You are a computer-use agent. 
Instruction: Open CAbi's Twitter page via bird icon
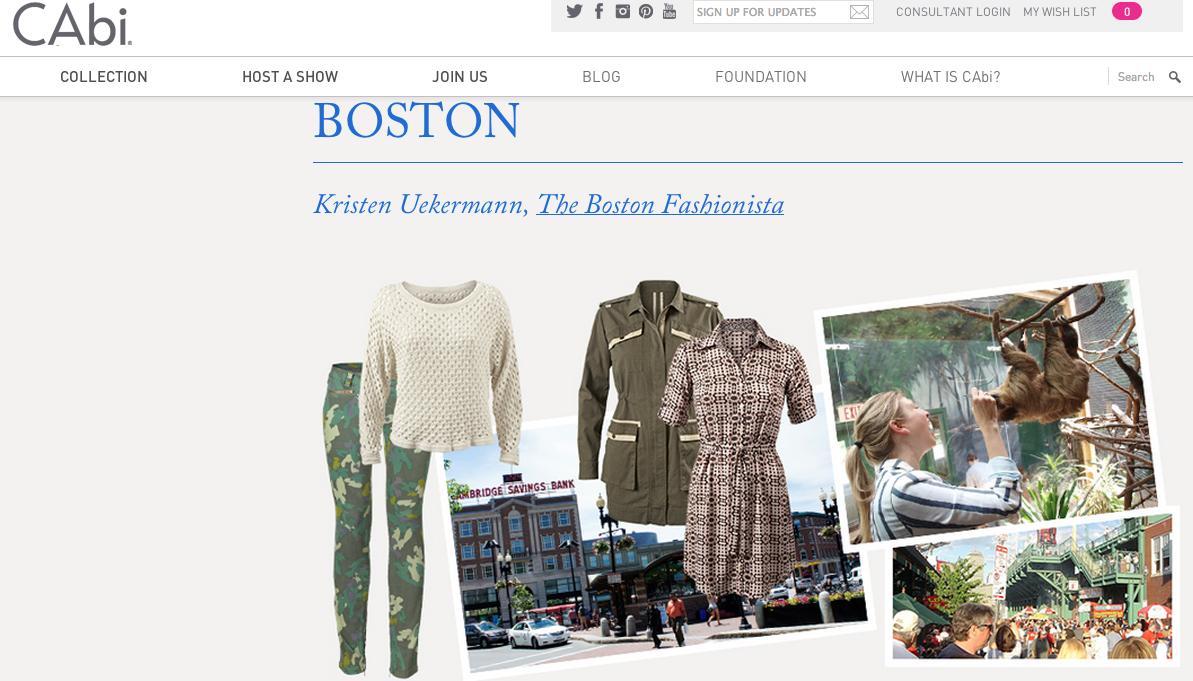coord(574,11)
